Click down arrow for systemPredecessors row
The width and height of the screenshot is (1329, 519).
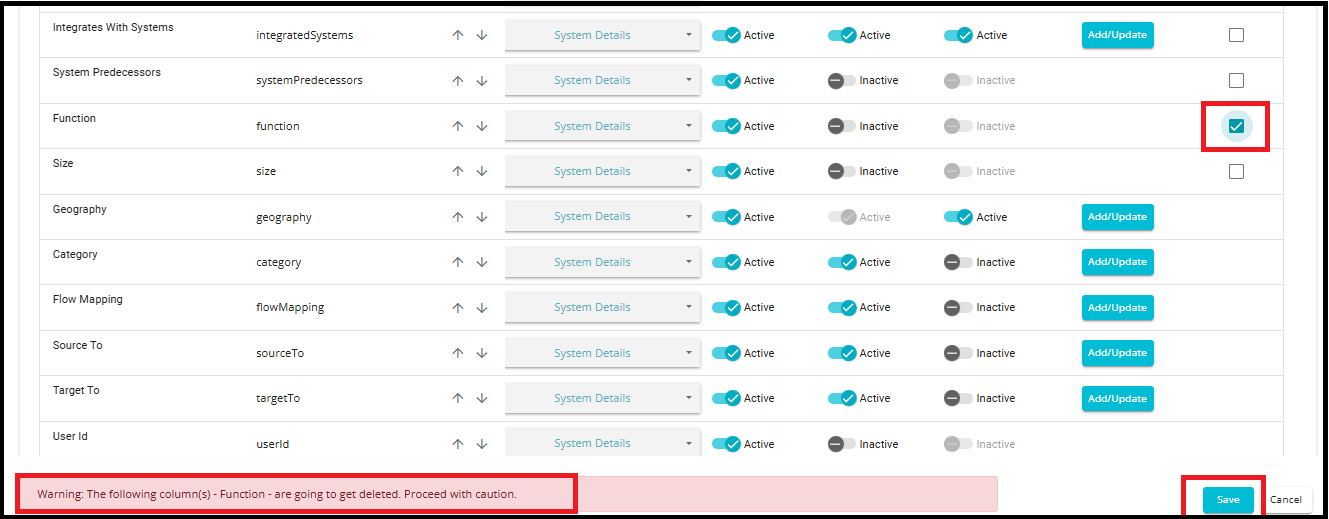(x=482, y=80)
